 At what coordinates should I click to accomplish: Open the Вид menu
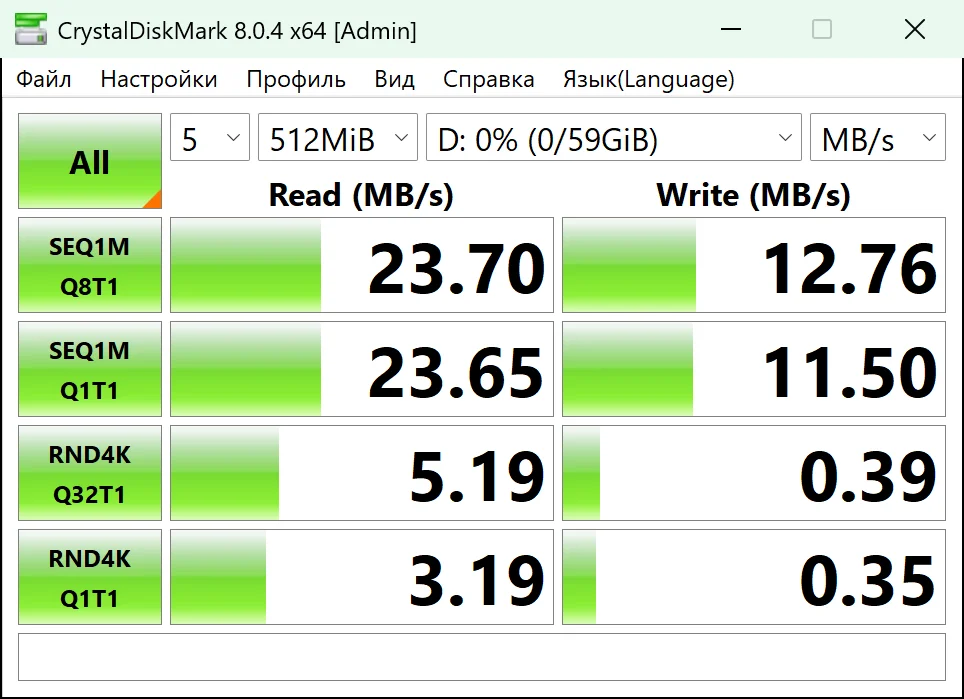(394, 79)
